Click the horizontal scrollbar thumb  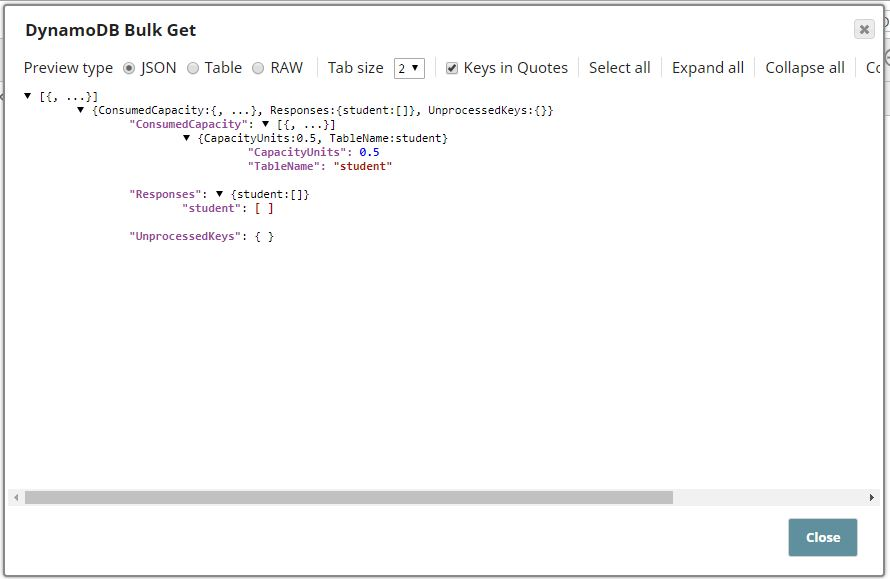coord(349,497)
